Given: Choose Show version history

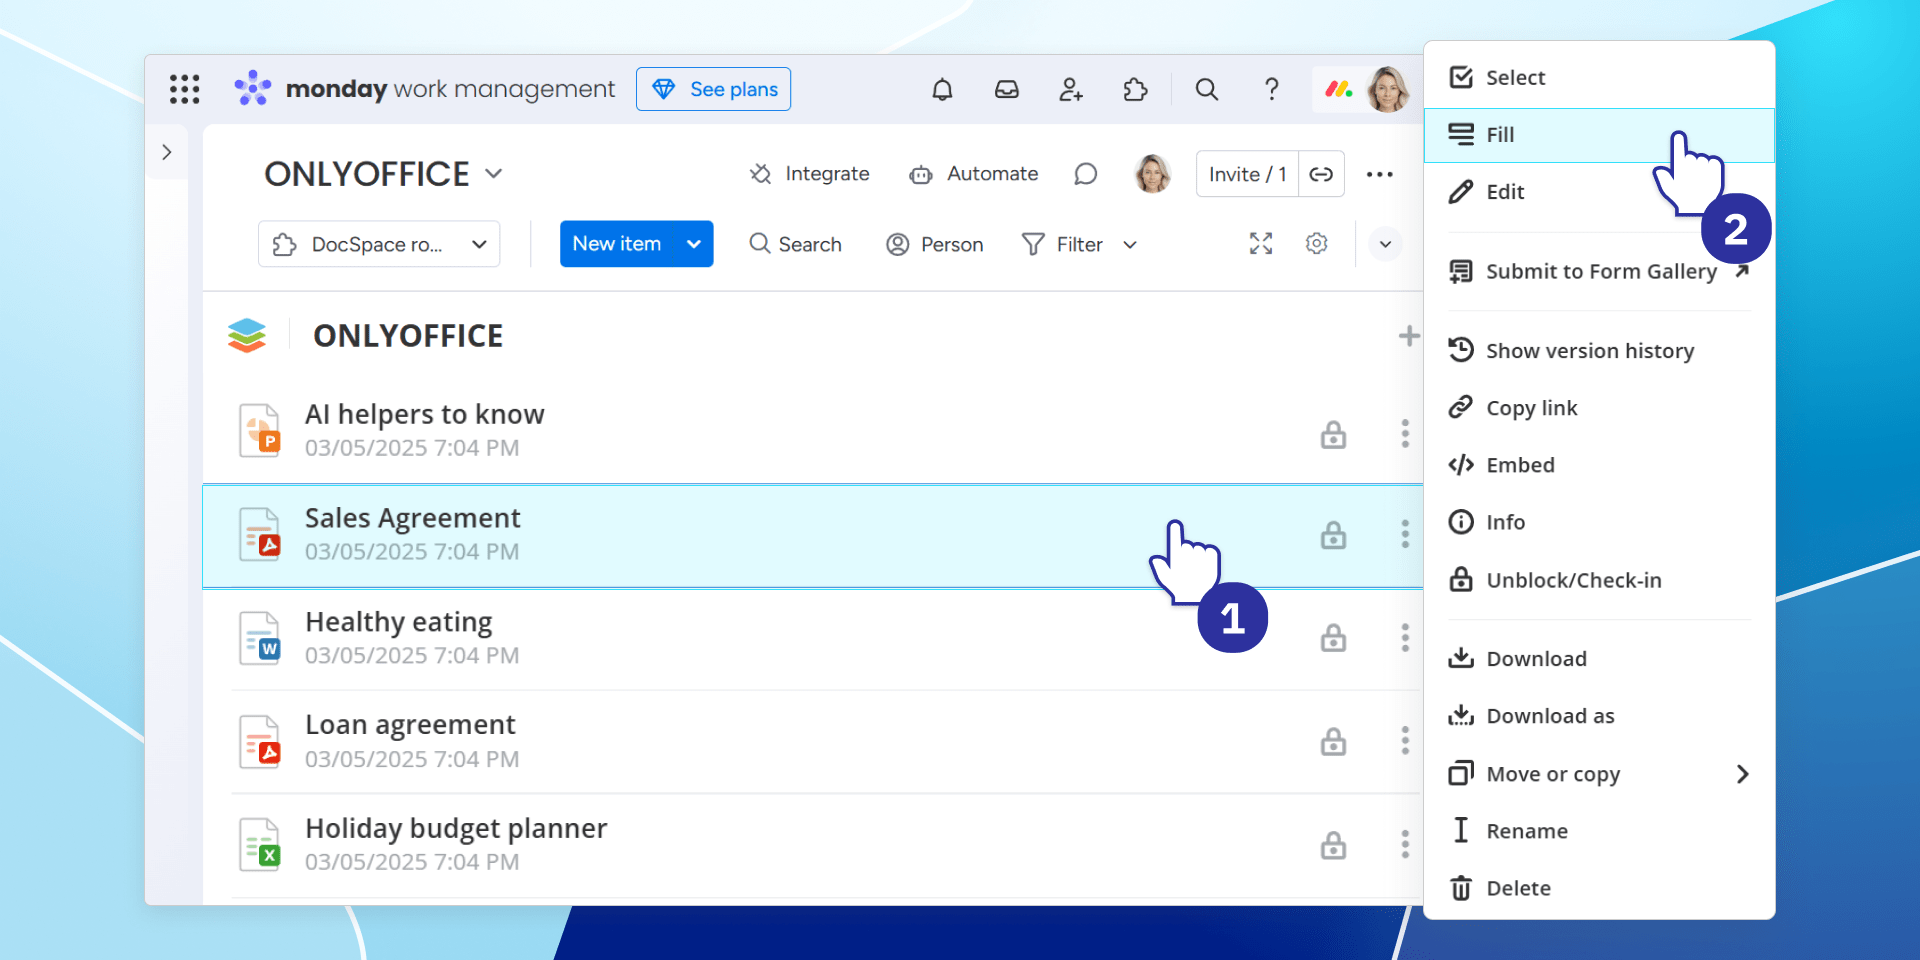Looking at the screenshot, I should point(1599,351).
